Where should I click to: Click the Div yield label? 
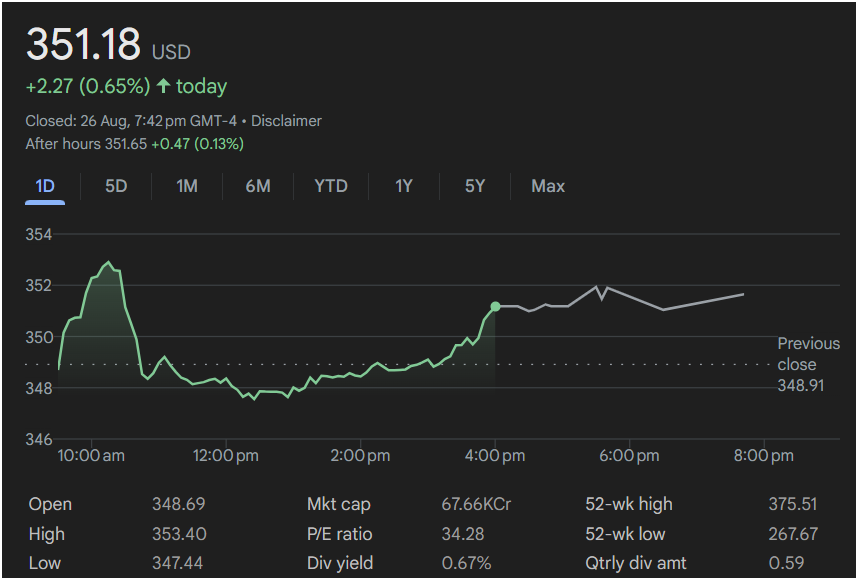pyautogui.click(x=342, y=563)
